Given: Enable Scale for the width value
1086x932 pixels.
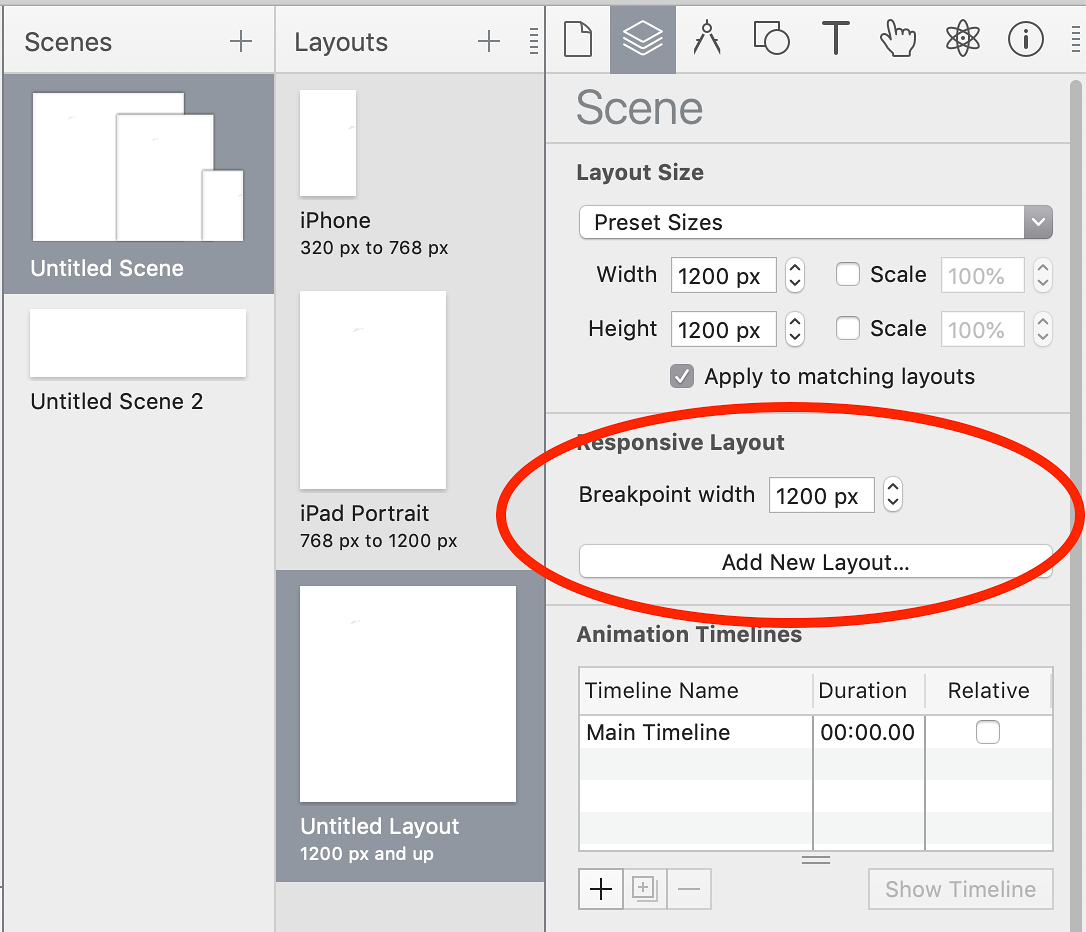Looking at the screenshot, I should click(x=848, y=274).
